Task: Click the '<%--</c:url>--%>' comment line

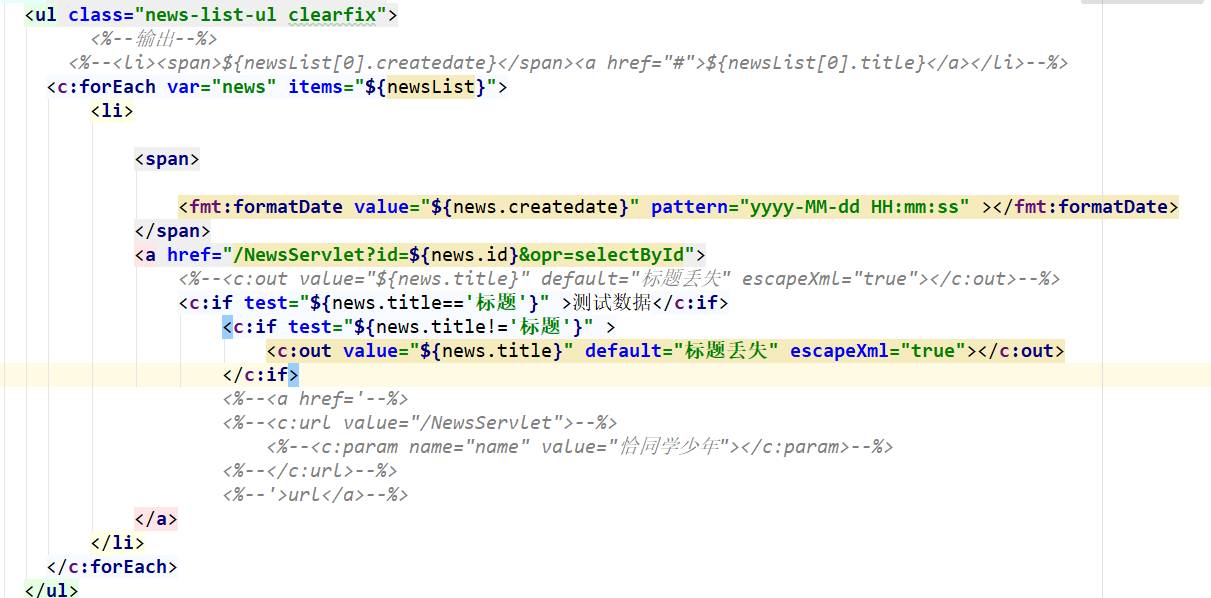Action: pos(310,471)
